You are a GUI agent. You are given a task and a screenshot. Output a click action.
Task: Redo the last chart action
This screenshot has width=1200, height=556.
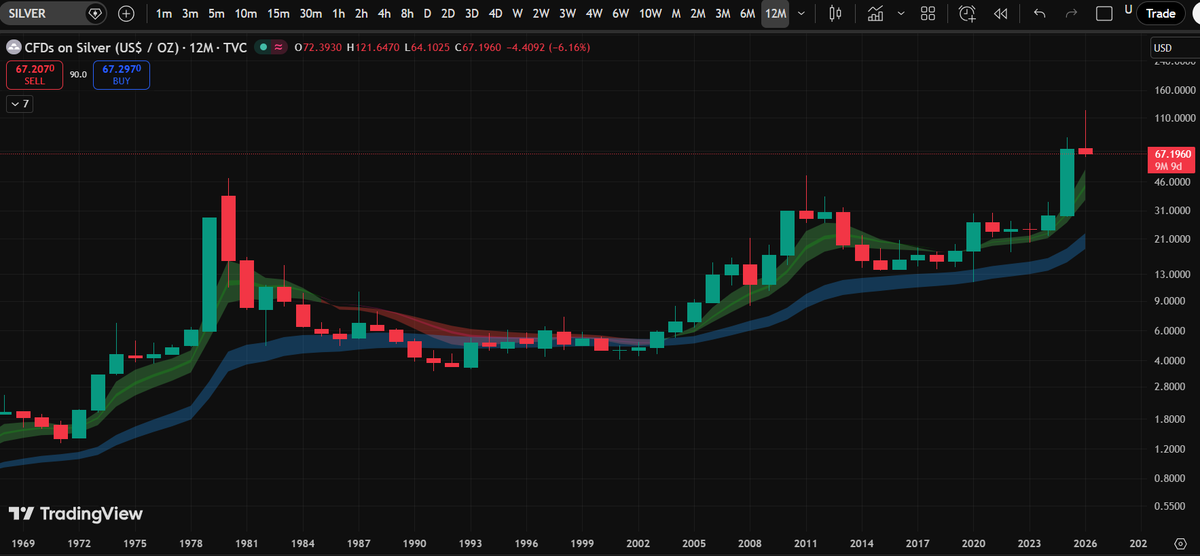pyautogui.click(x=1072, y=14)
